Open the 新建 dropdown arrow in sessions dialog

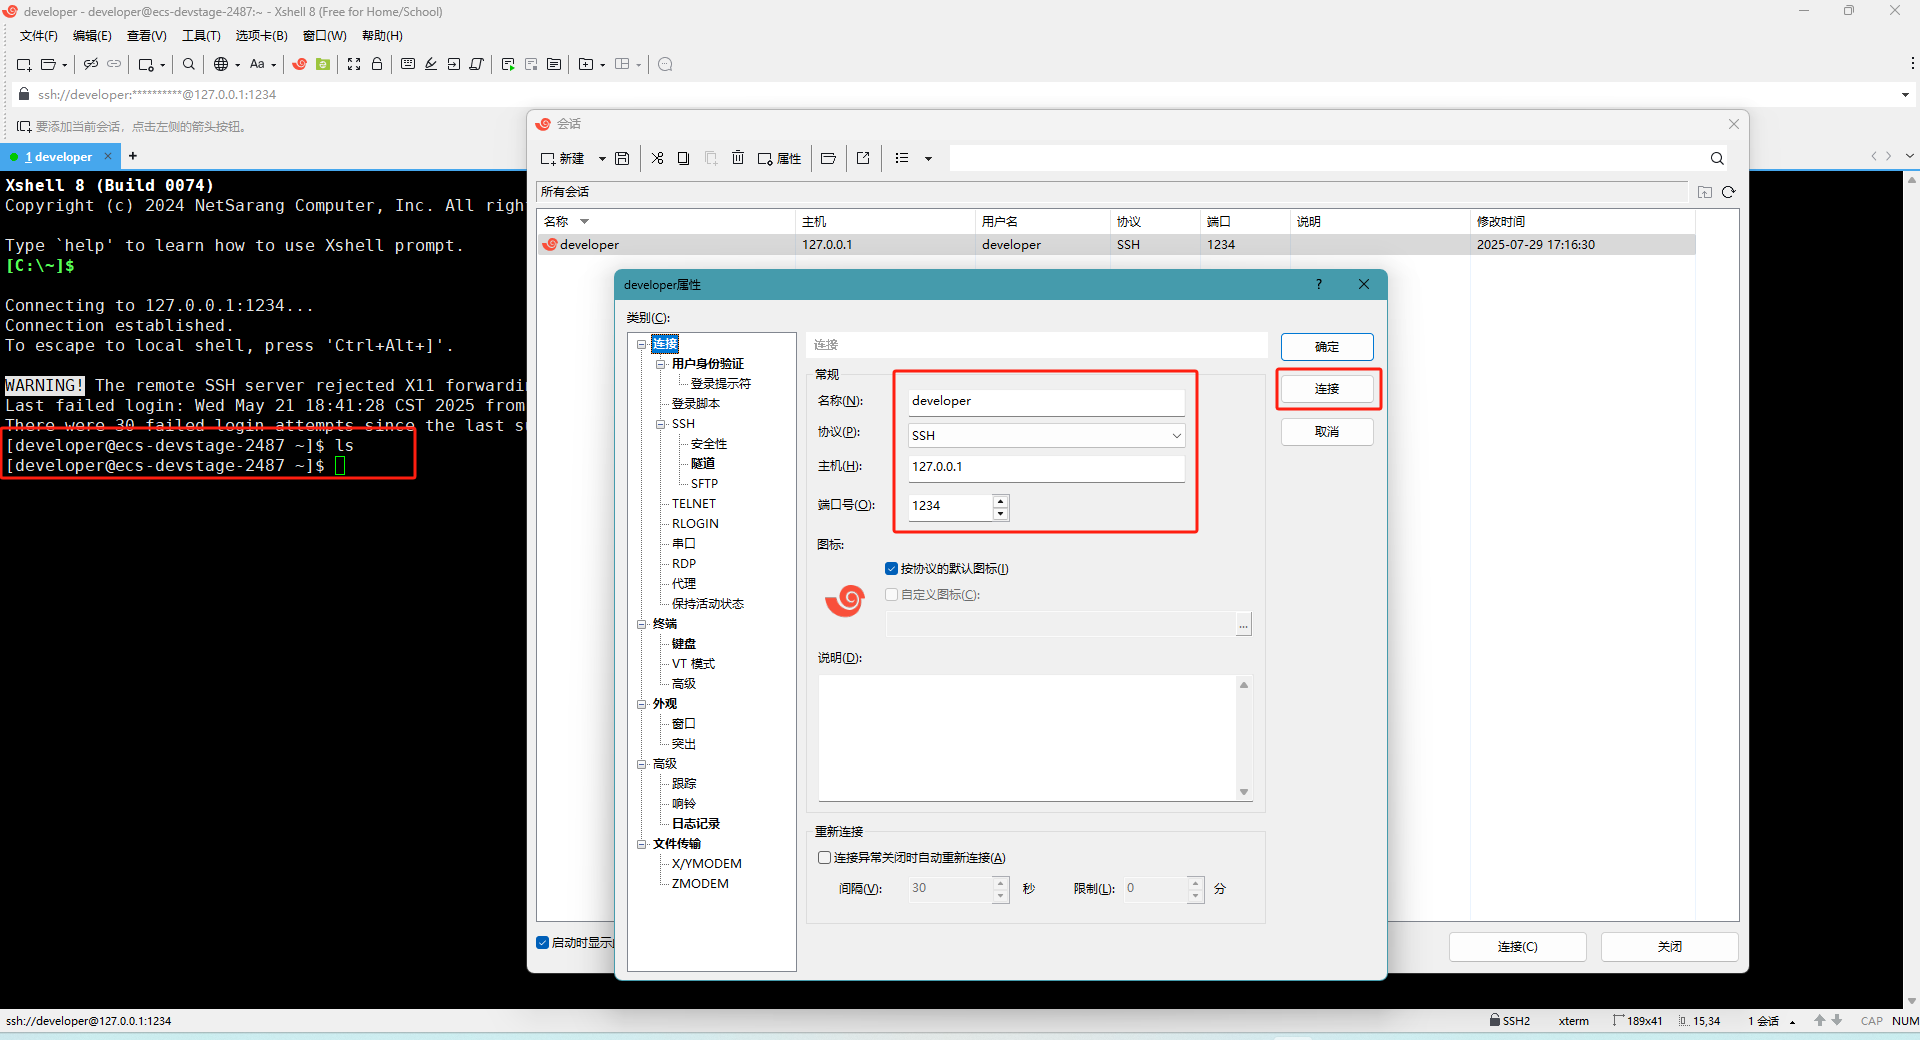(602, 158)
